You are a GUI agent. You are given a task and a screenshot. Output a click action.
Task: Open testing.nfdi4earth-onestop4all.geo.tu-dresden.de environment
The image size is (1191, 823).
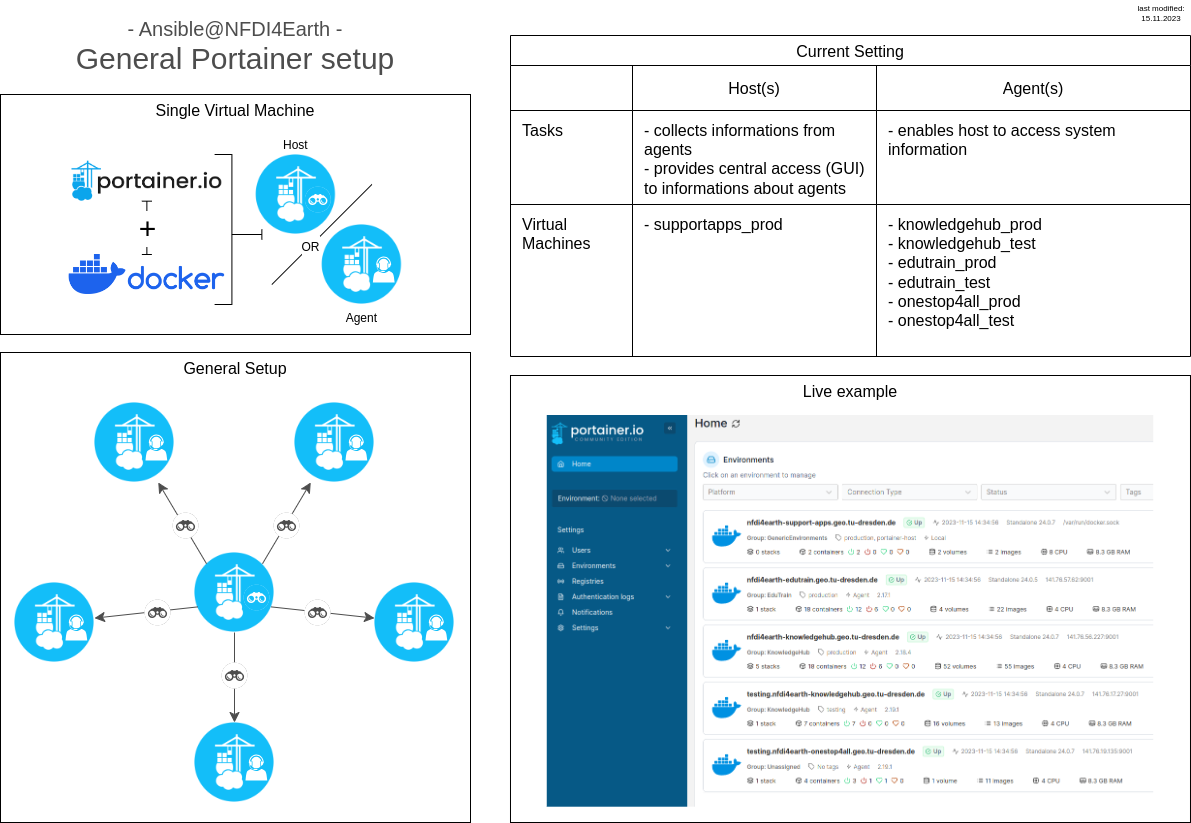pyautogui.click(x=830, y=751)
